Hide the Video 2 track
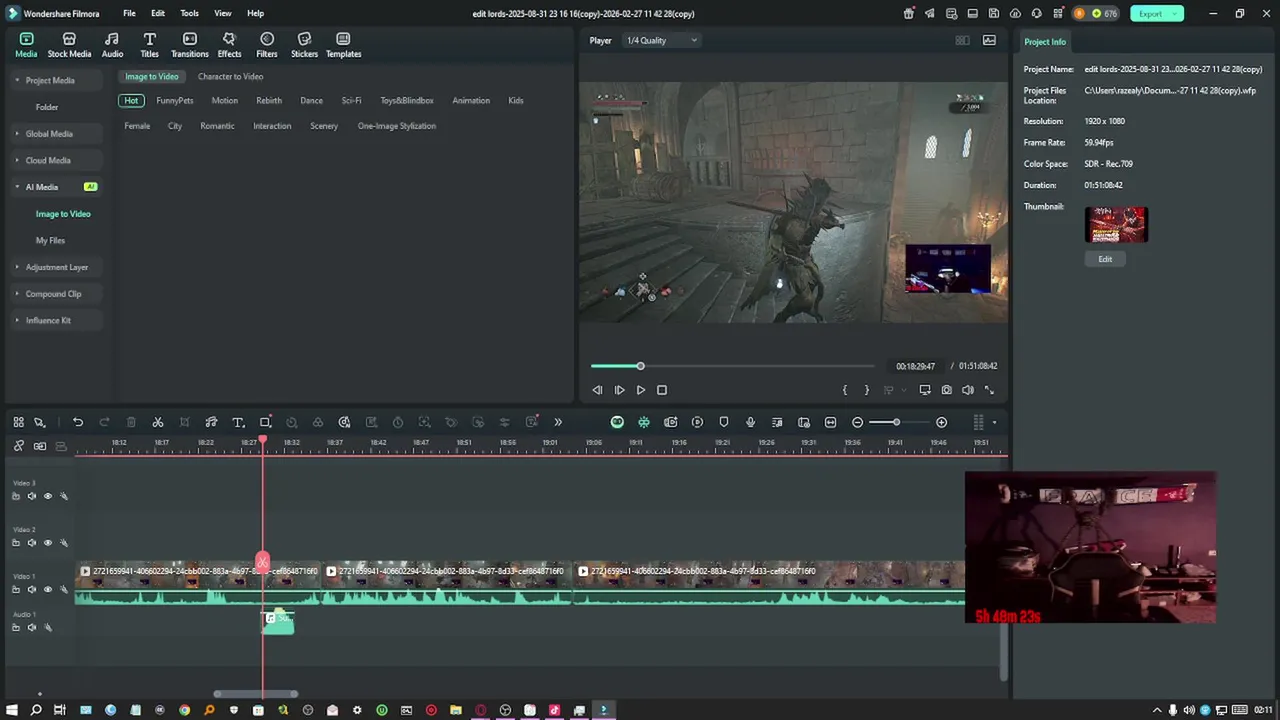The height and width of the screenshot is (720, 1280). tap(47, 543)
